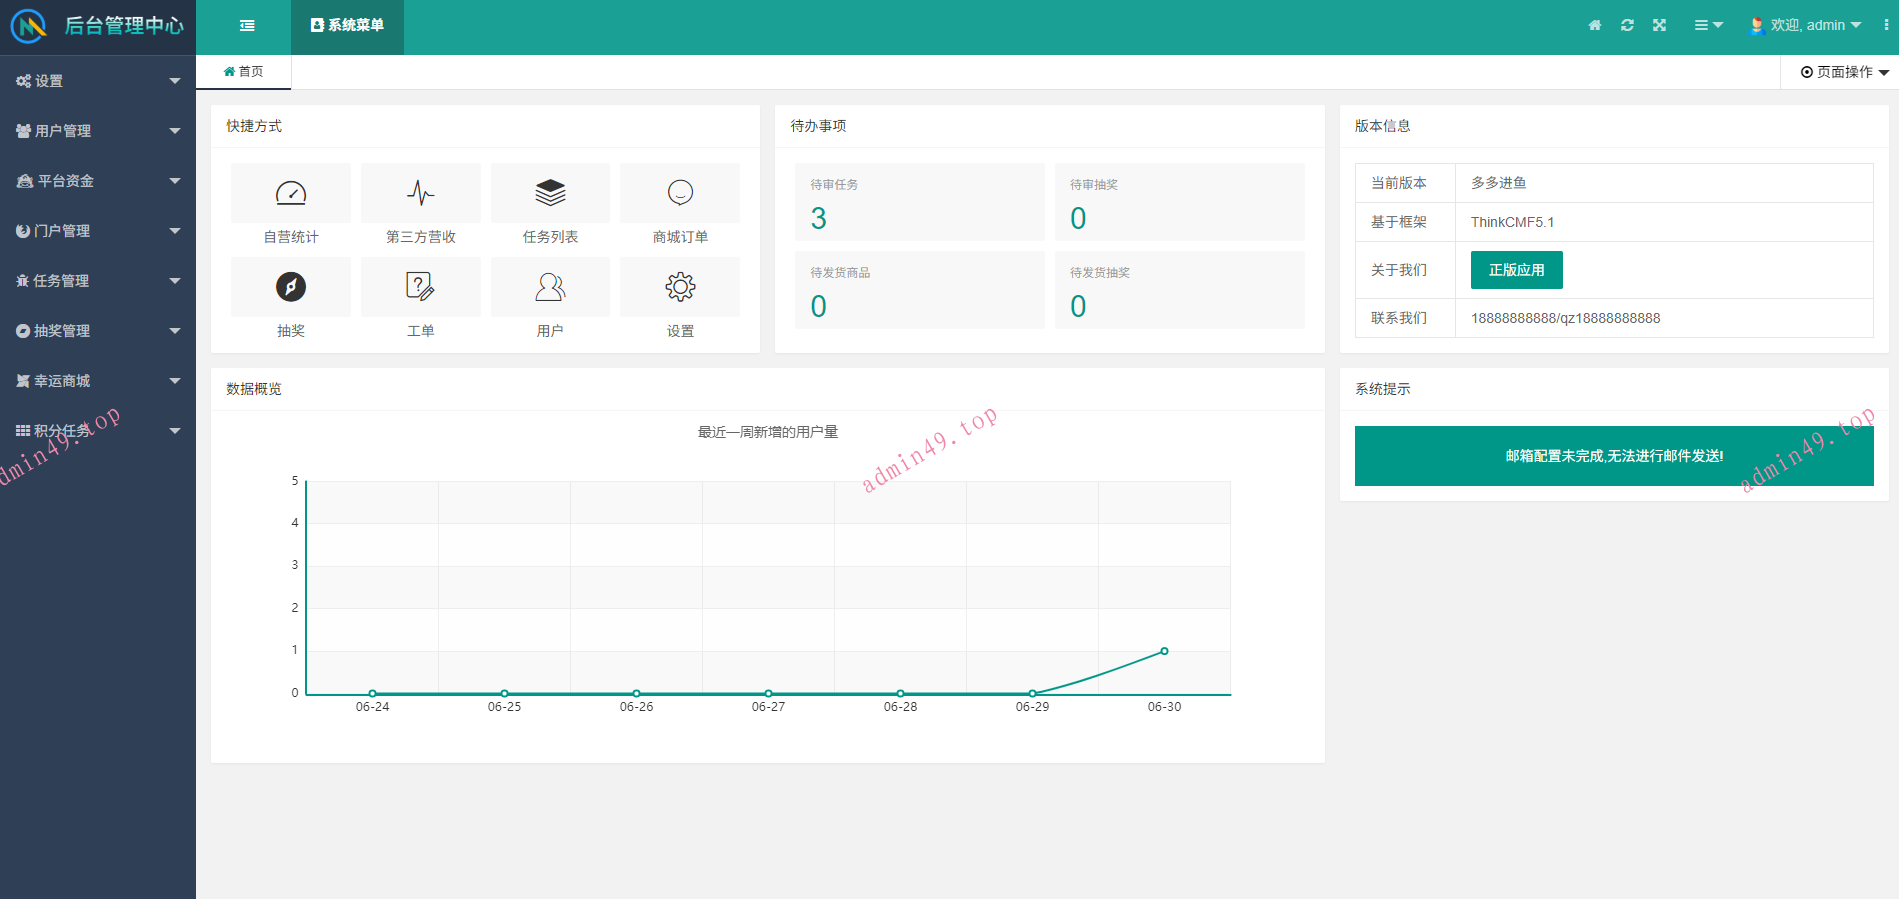Expand the 用户管理 sidebar menu
The height and width of the screenshot is (899, 1899).
[98, 131]
